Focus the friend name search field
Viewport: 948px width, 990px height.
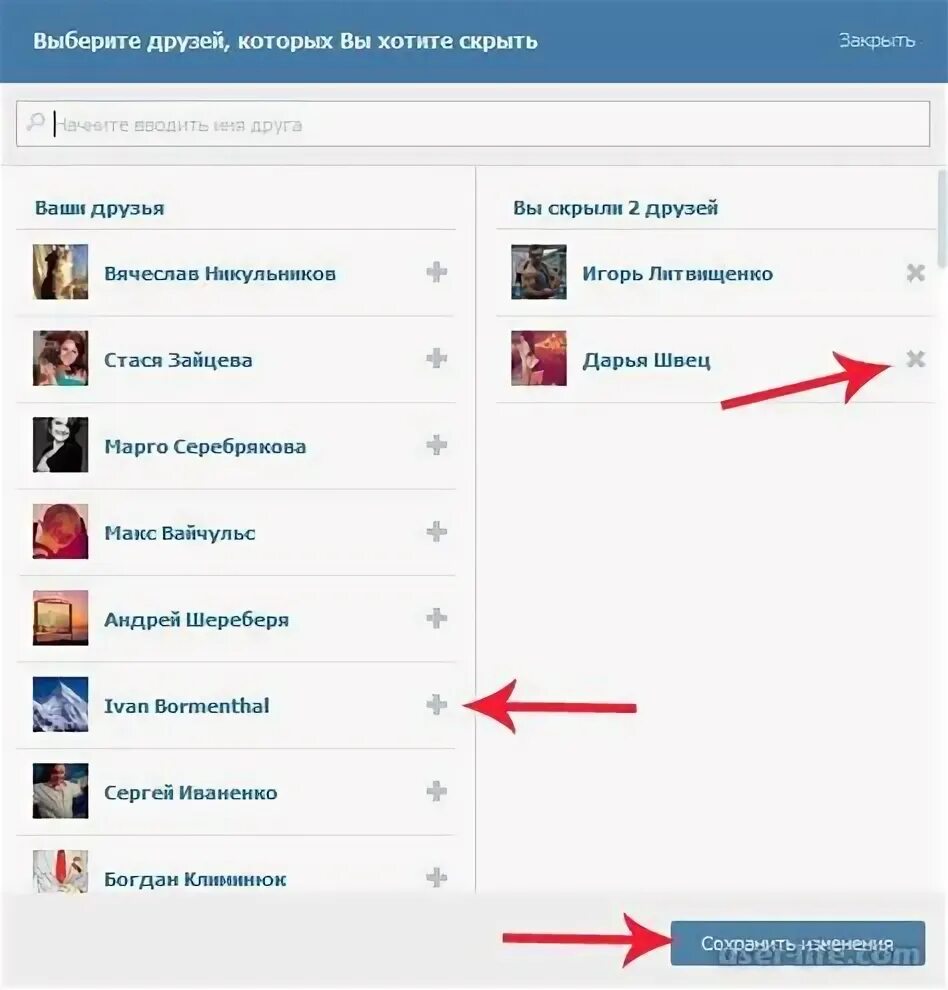tap(473, 124)
